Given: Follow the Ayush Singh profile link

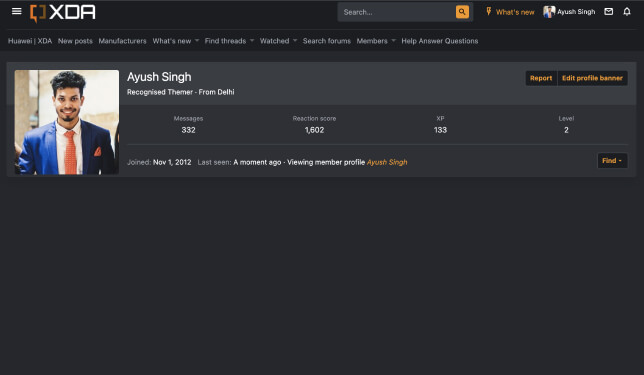Looking at the screenshot, I should [387, 162].
